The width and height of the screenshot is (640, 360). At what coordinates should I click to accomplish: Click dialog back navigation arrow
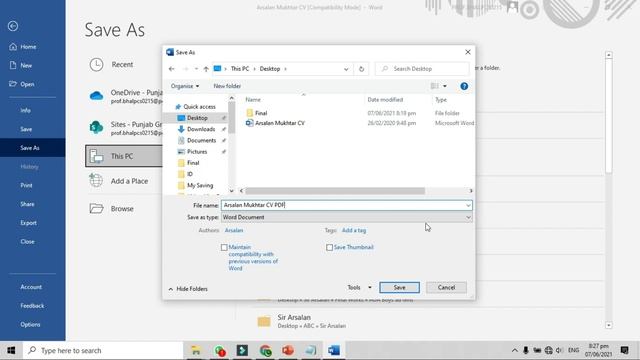coord(171,69)
